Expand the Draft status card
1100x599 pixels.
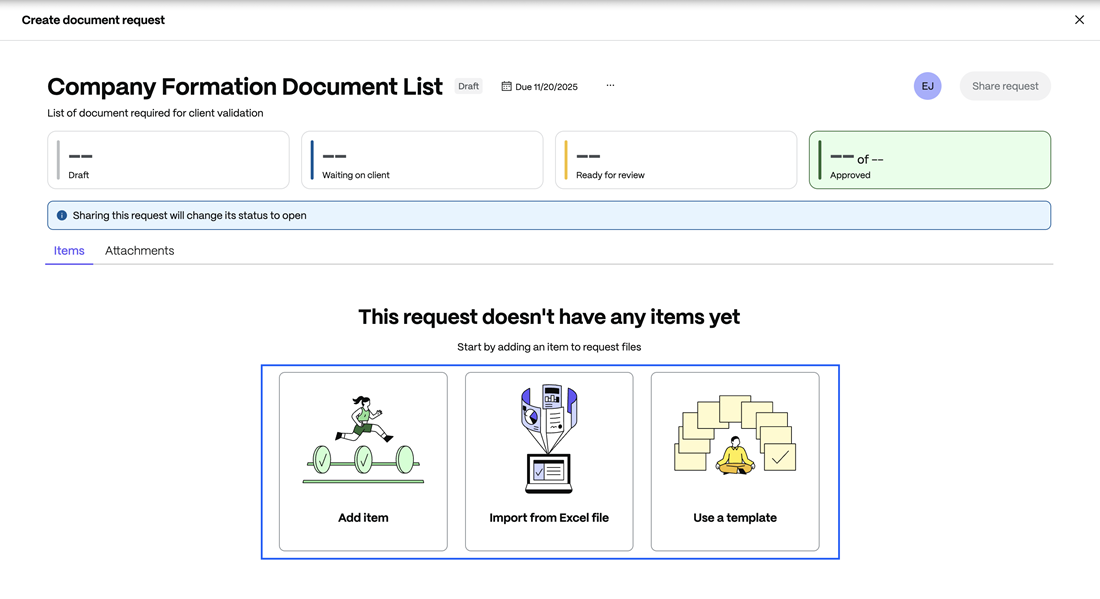168,159
